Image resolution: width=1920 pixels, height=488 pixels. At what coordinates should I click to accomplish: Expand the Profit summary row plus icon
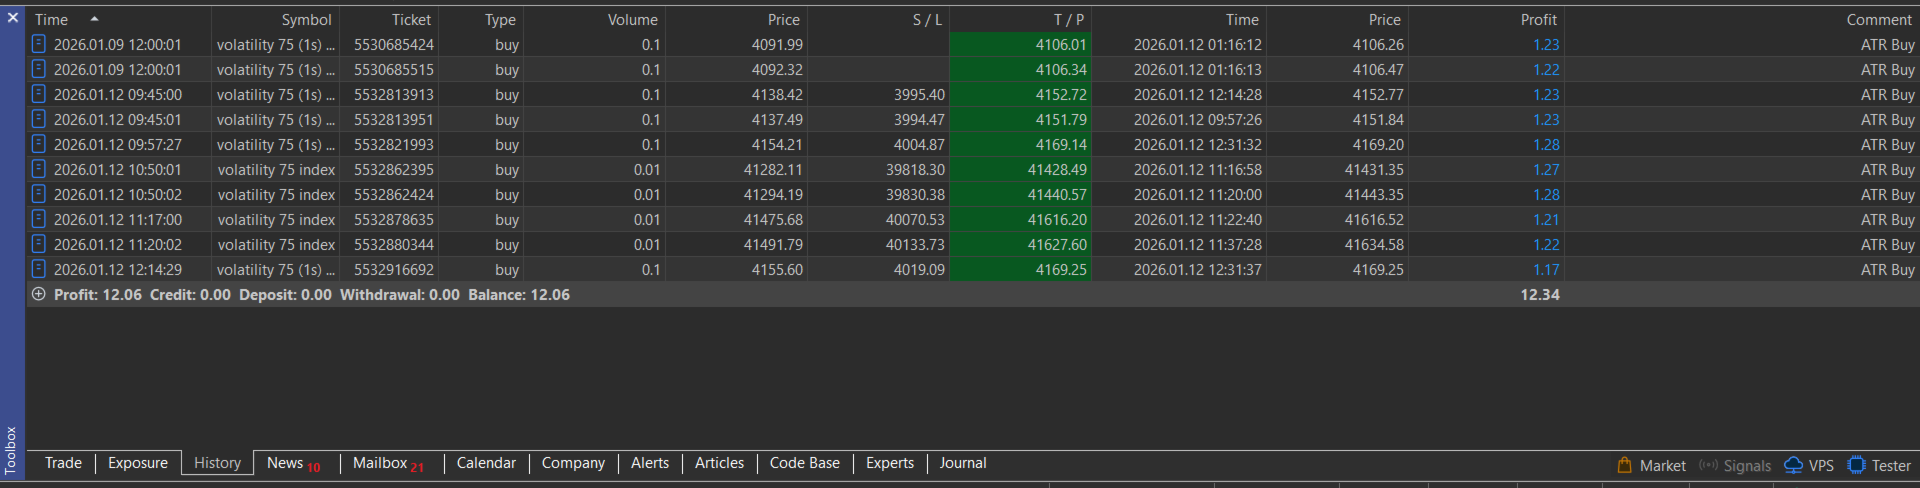tap(39, 294)
